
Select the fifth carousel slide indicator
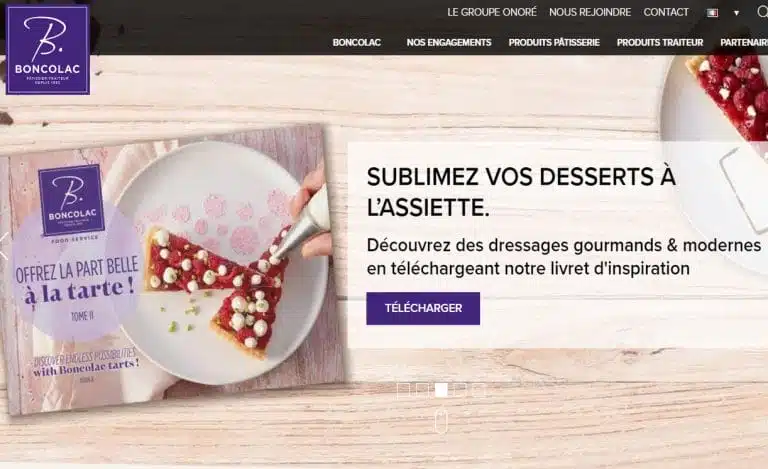(x=479, y=390)
